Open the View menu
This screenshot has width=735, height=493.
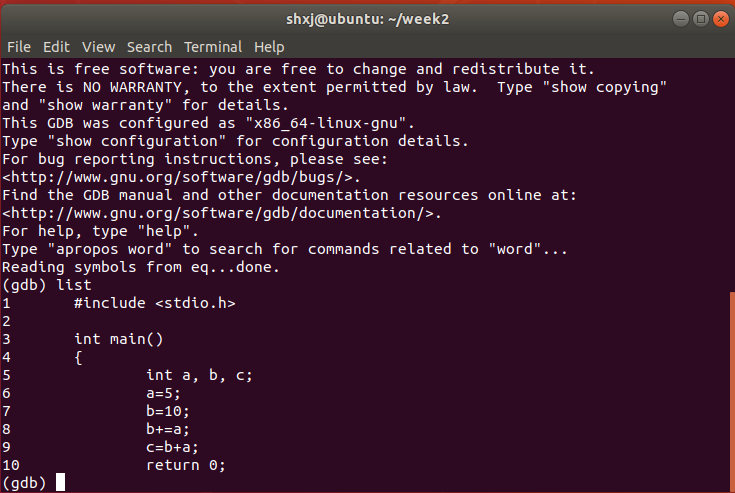pos(99,47)
